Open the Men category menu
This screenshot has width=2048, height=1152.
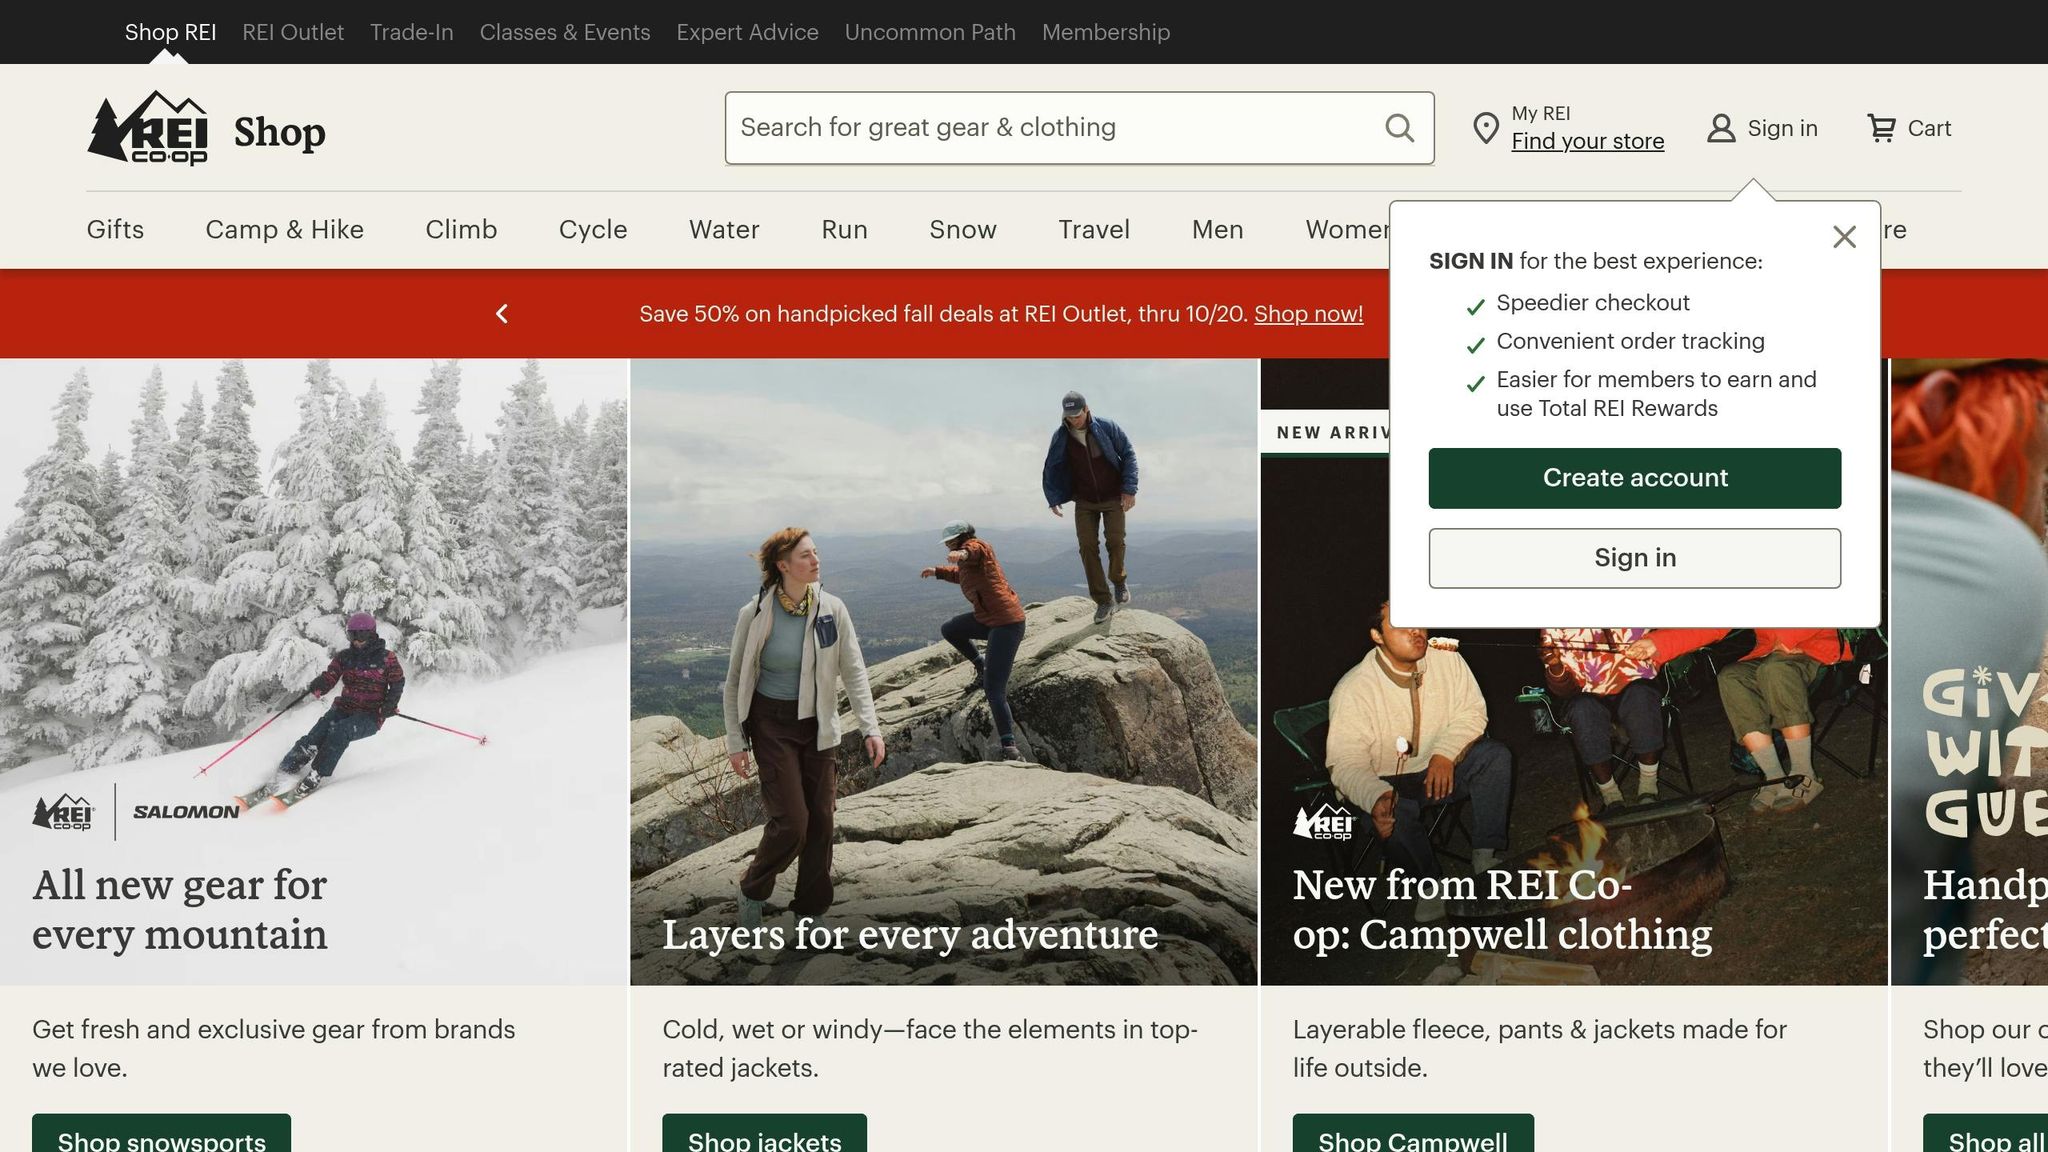click(x=1217, y=230)
